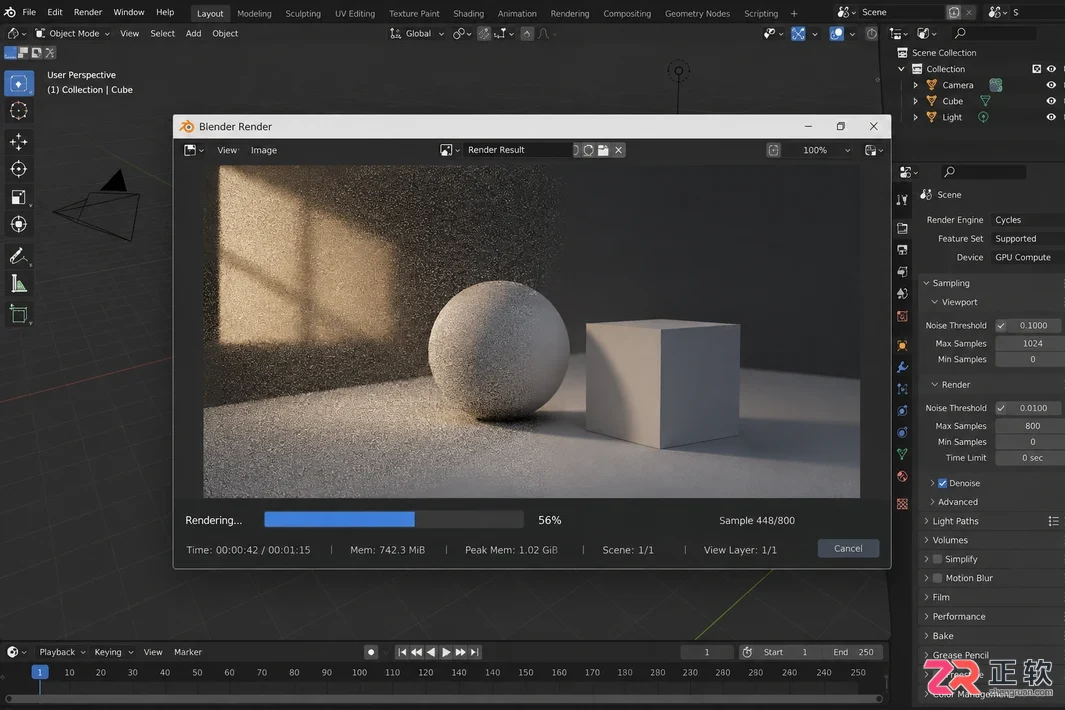
Task: Unlink the Render Result image
Action: pos(618,150)
